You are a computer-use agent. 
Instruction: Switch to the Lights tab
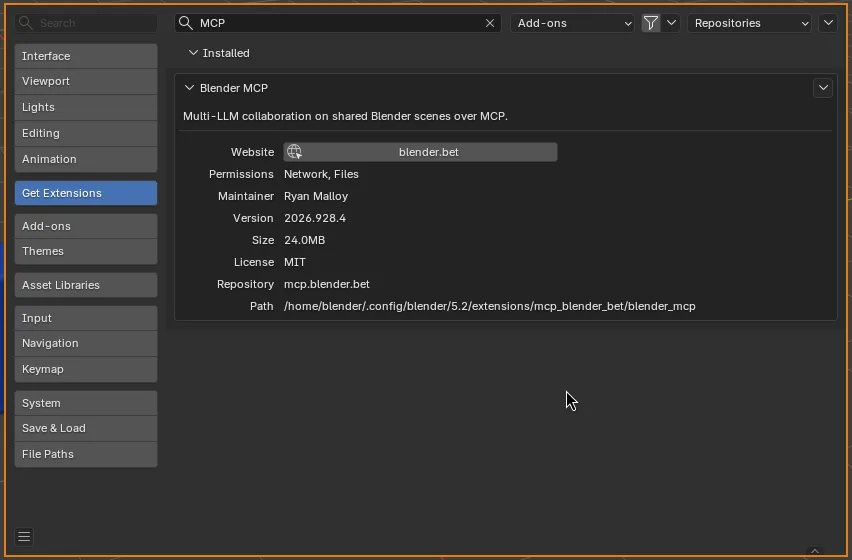(86, 107)
